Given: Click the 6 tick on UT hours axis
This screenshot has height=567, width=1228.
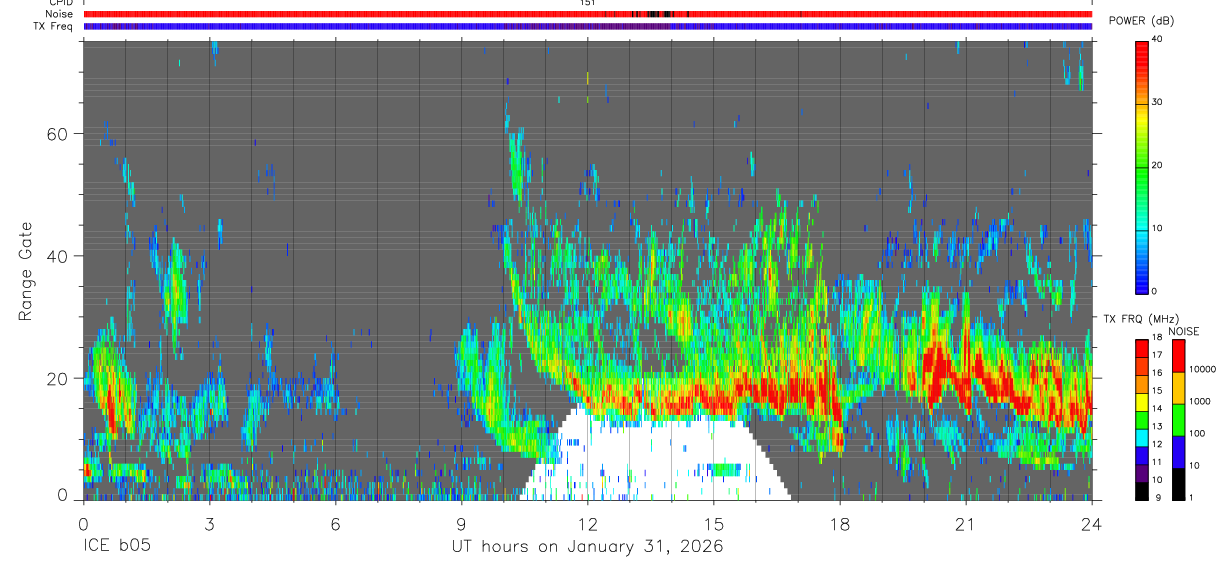Looking at the screenshot, I should 335,523.
